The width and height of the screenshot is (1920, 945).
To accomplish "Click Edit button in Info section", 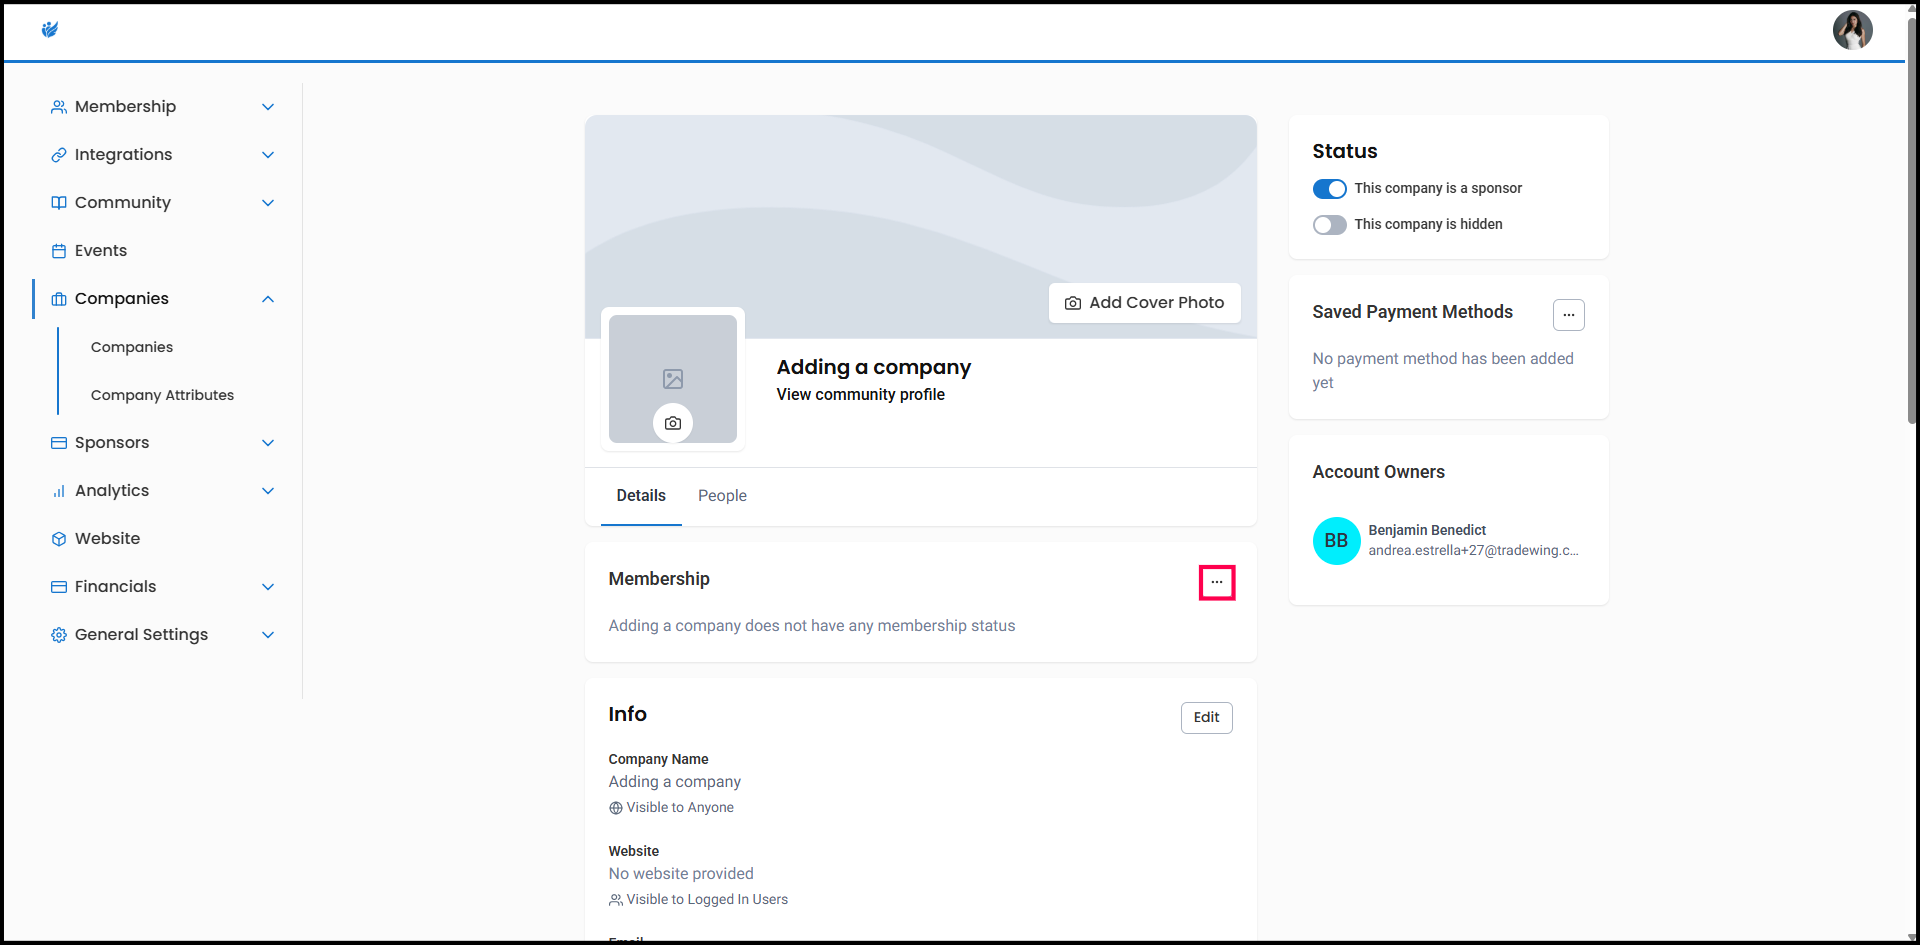I will click(x=1206, y=718).
